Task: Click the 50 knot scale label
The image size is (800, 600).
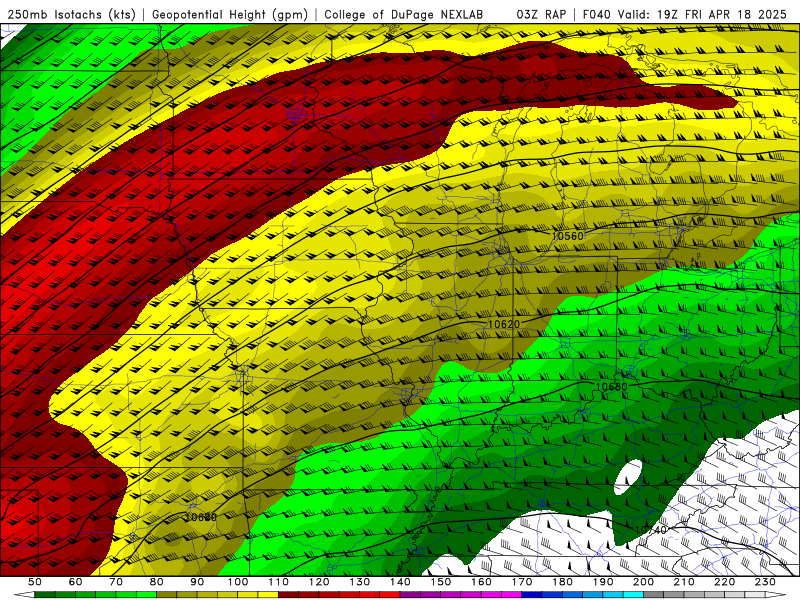Action: click(x=34, y=582)
